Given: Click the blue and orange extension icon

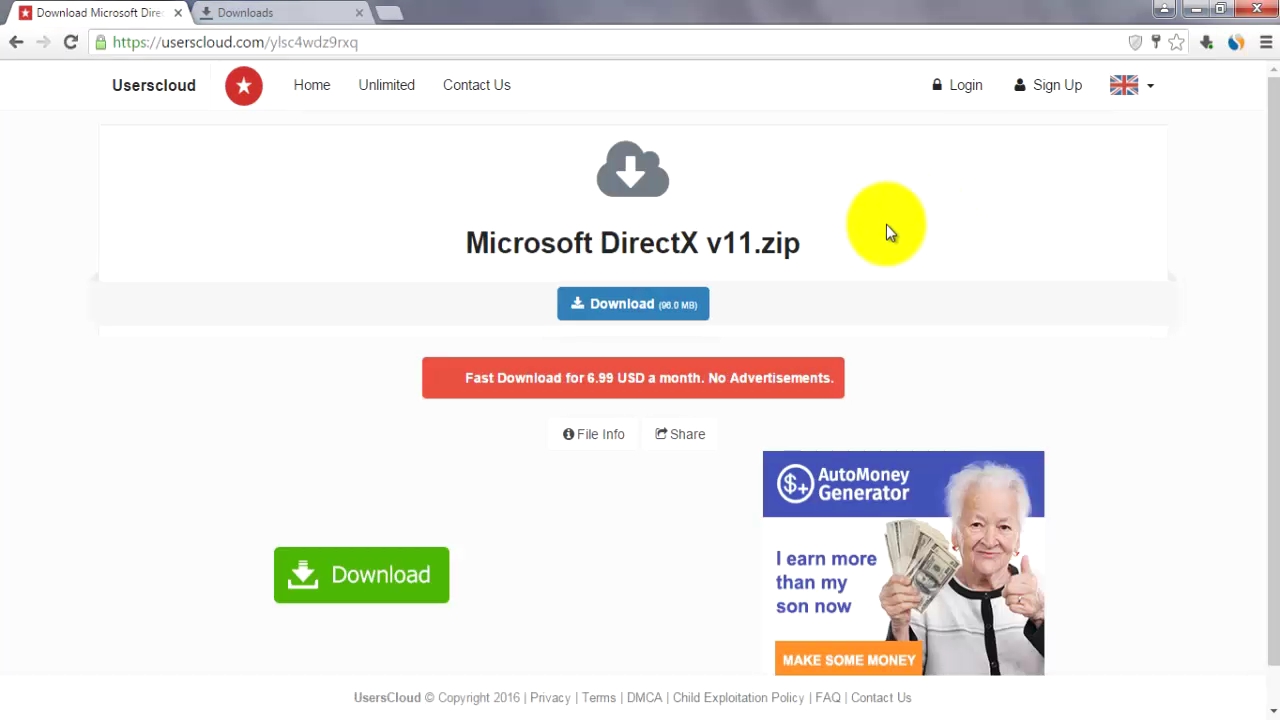Looking at the screenshot, I should coord(1237,42).
